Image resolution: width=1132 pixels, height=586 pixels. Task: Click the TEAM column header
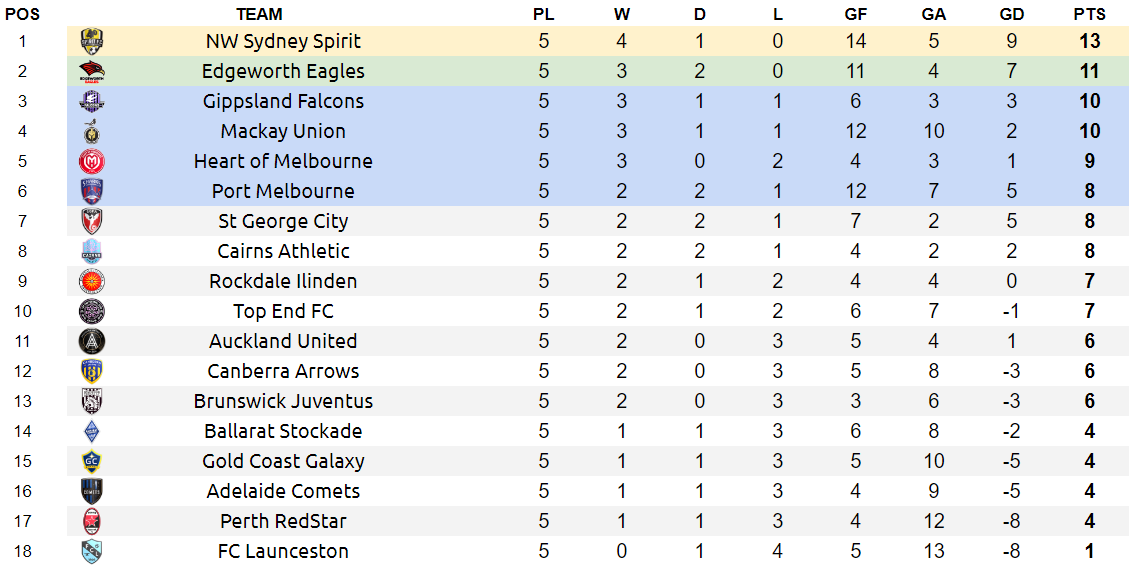(259, 14)
